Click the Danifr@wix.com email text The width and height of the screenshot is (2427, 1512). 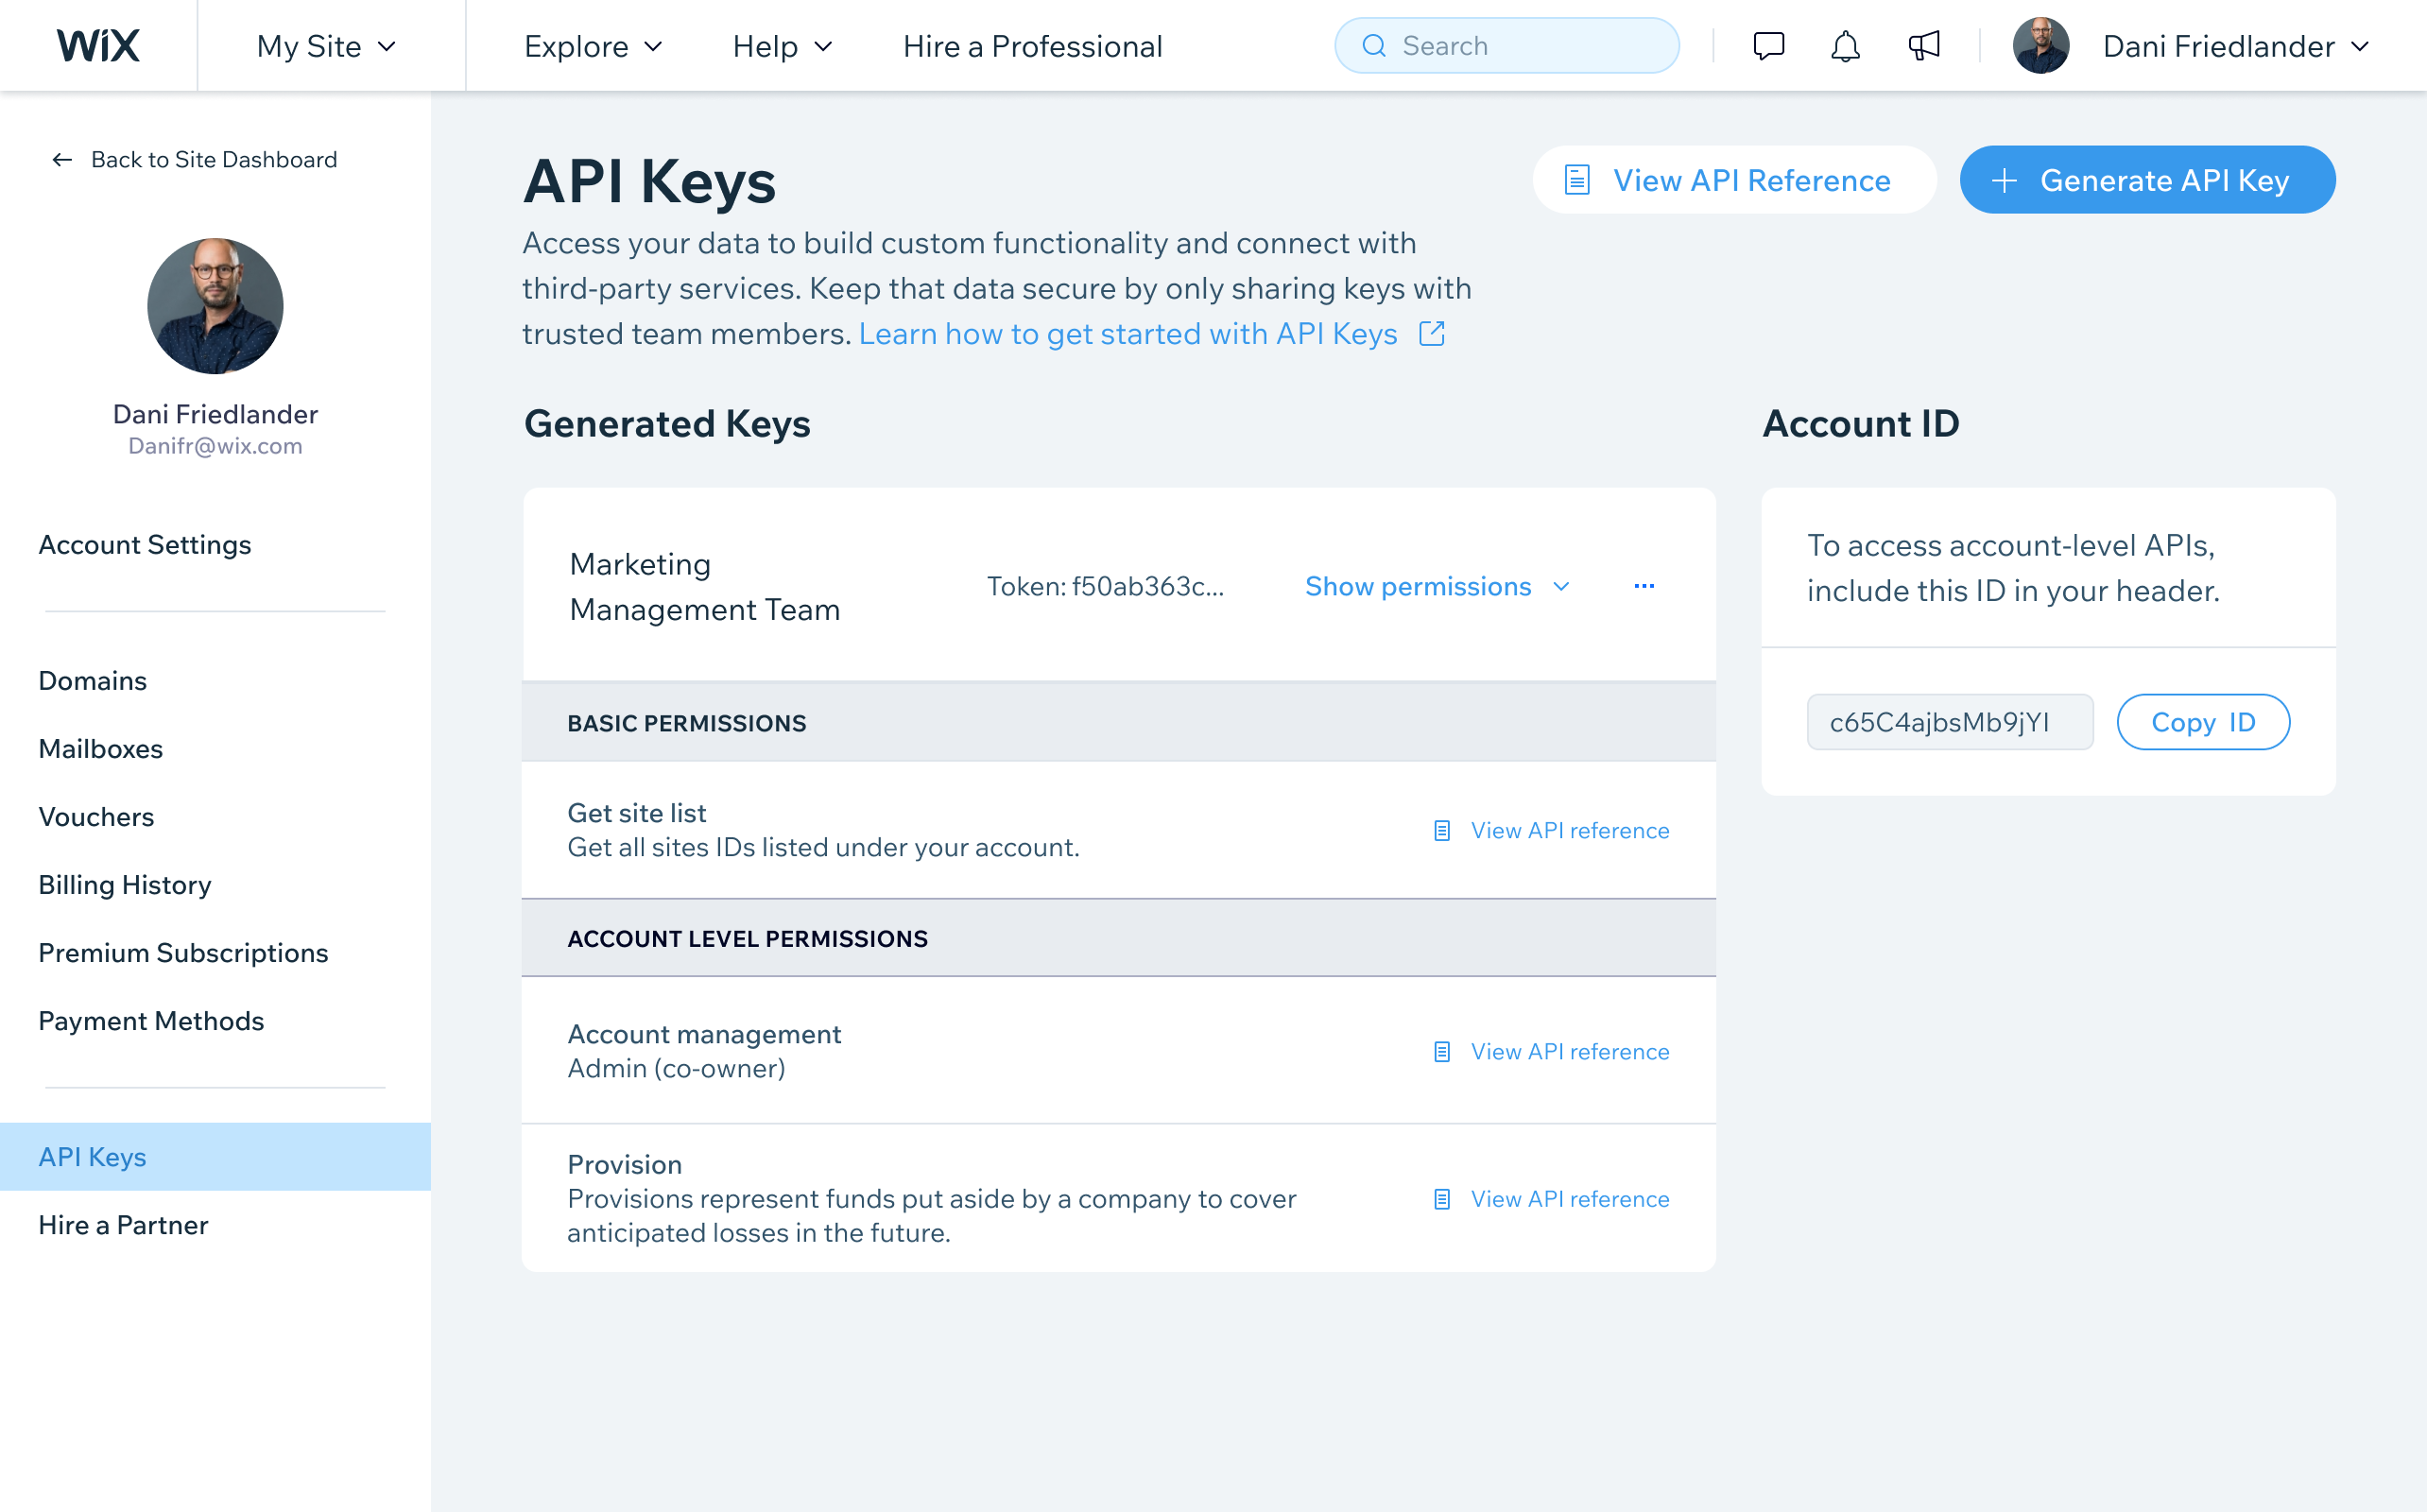pyautogui.click(x=215, y=446)
